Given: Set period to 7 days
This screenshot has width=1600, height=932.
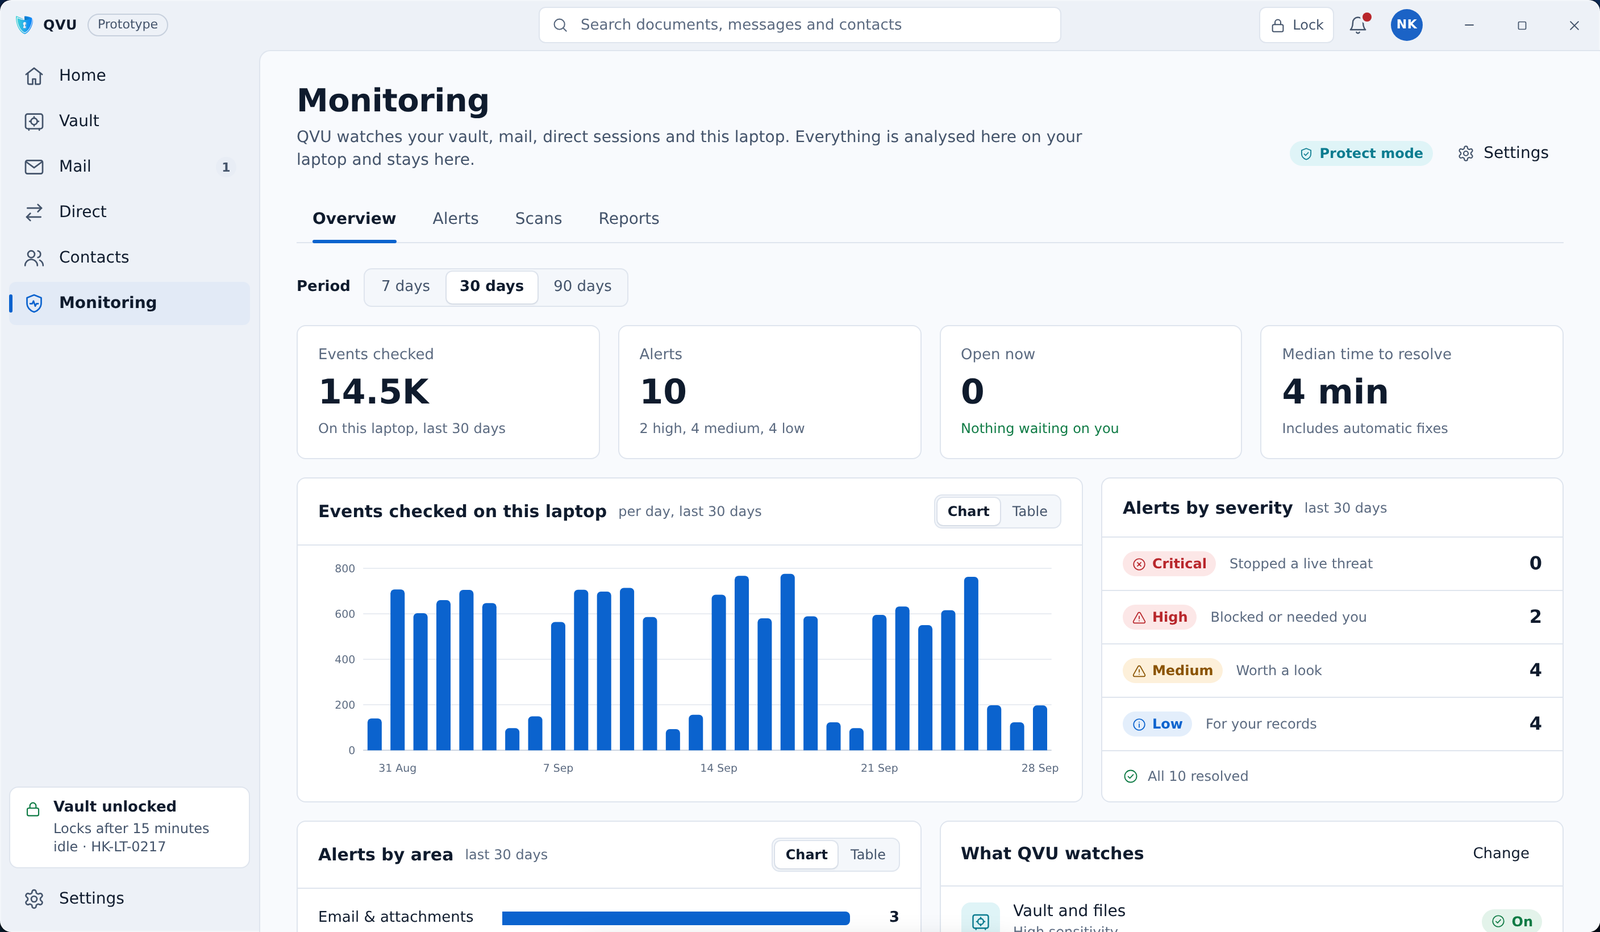Looking at the screenshot, I should [x=406, y=286].
